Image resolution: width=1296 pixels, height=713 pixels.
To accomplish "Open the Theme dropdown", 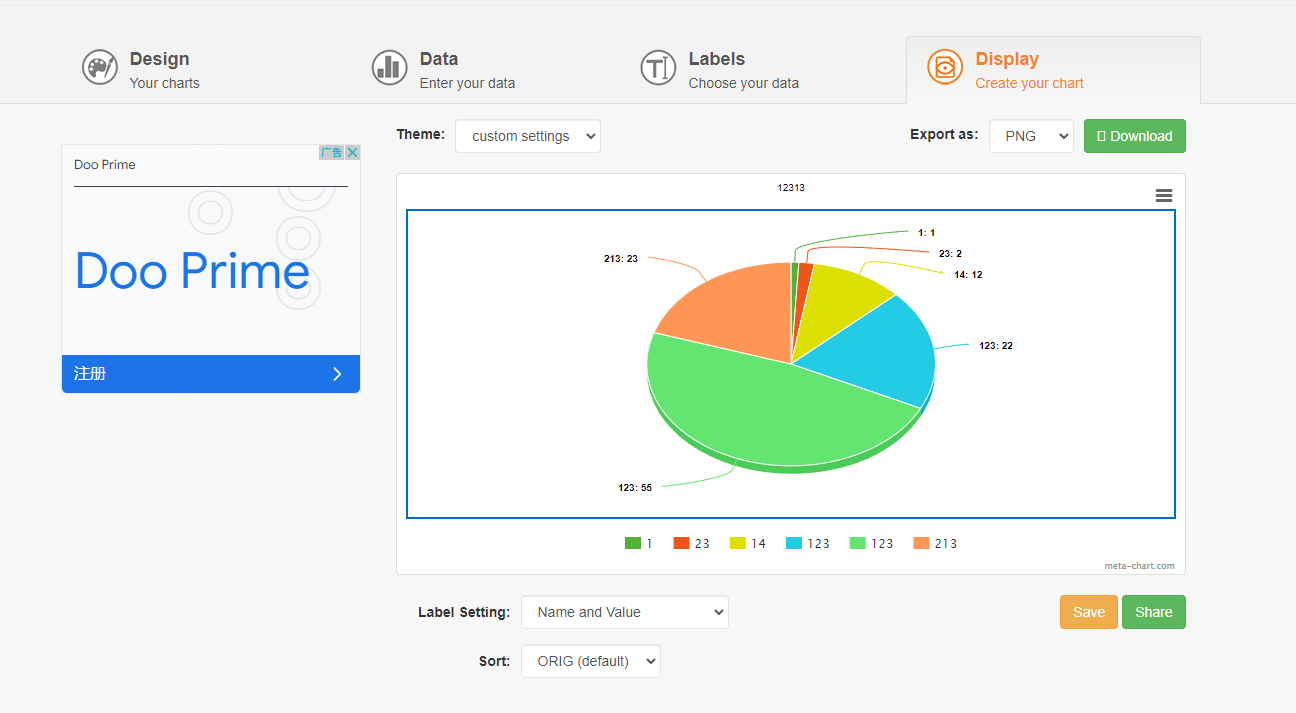I will 528,137.
